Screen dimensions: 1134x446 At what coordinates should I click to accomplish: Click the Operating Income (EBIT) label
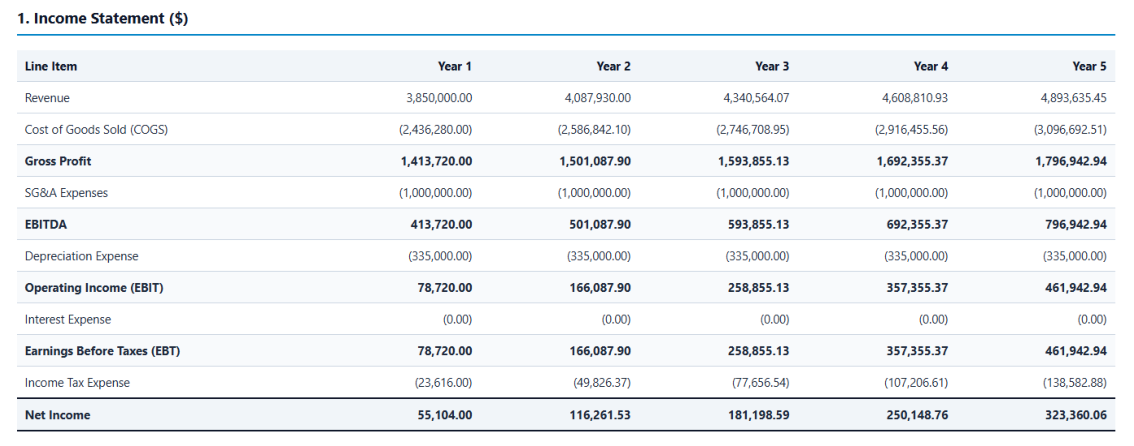[94, 288]
